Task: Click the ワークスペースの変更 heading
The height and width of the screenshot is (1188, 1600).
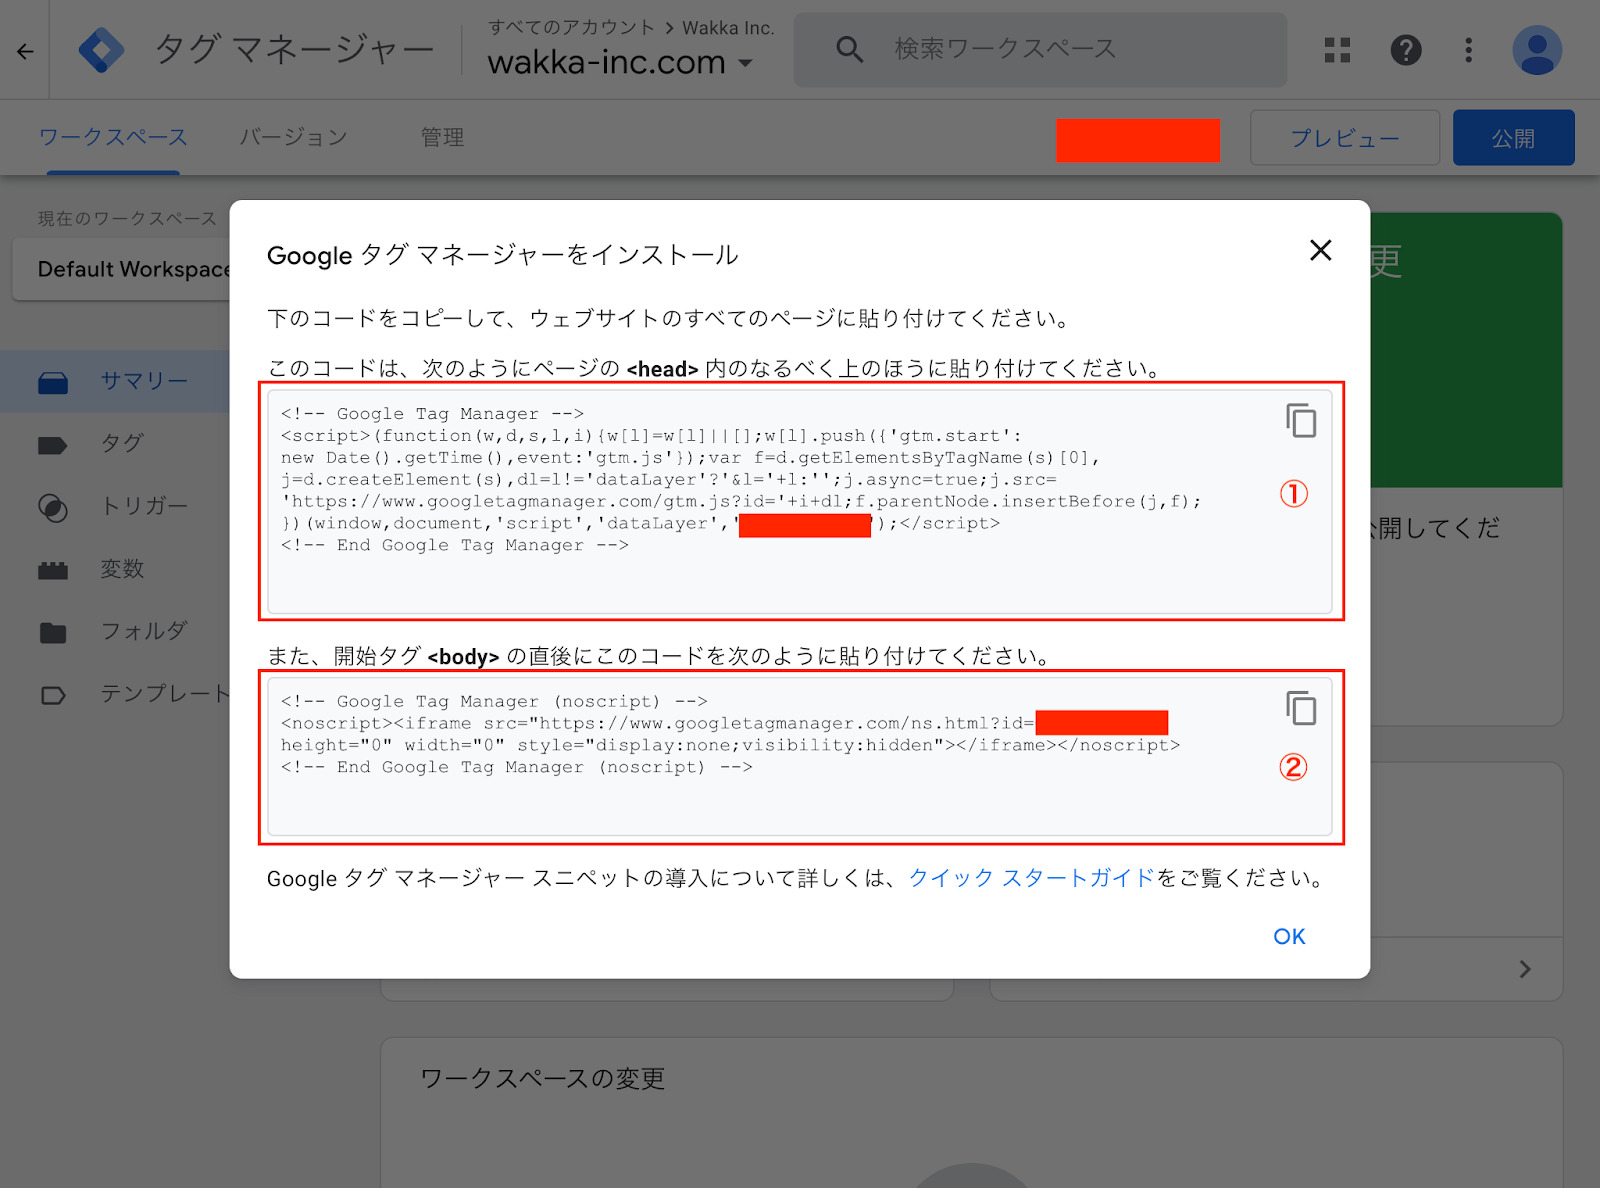Action: [x=543, y=1078]
